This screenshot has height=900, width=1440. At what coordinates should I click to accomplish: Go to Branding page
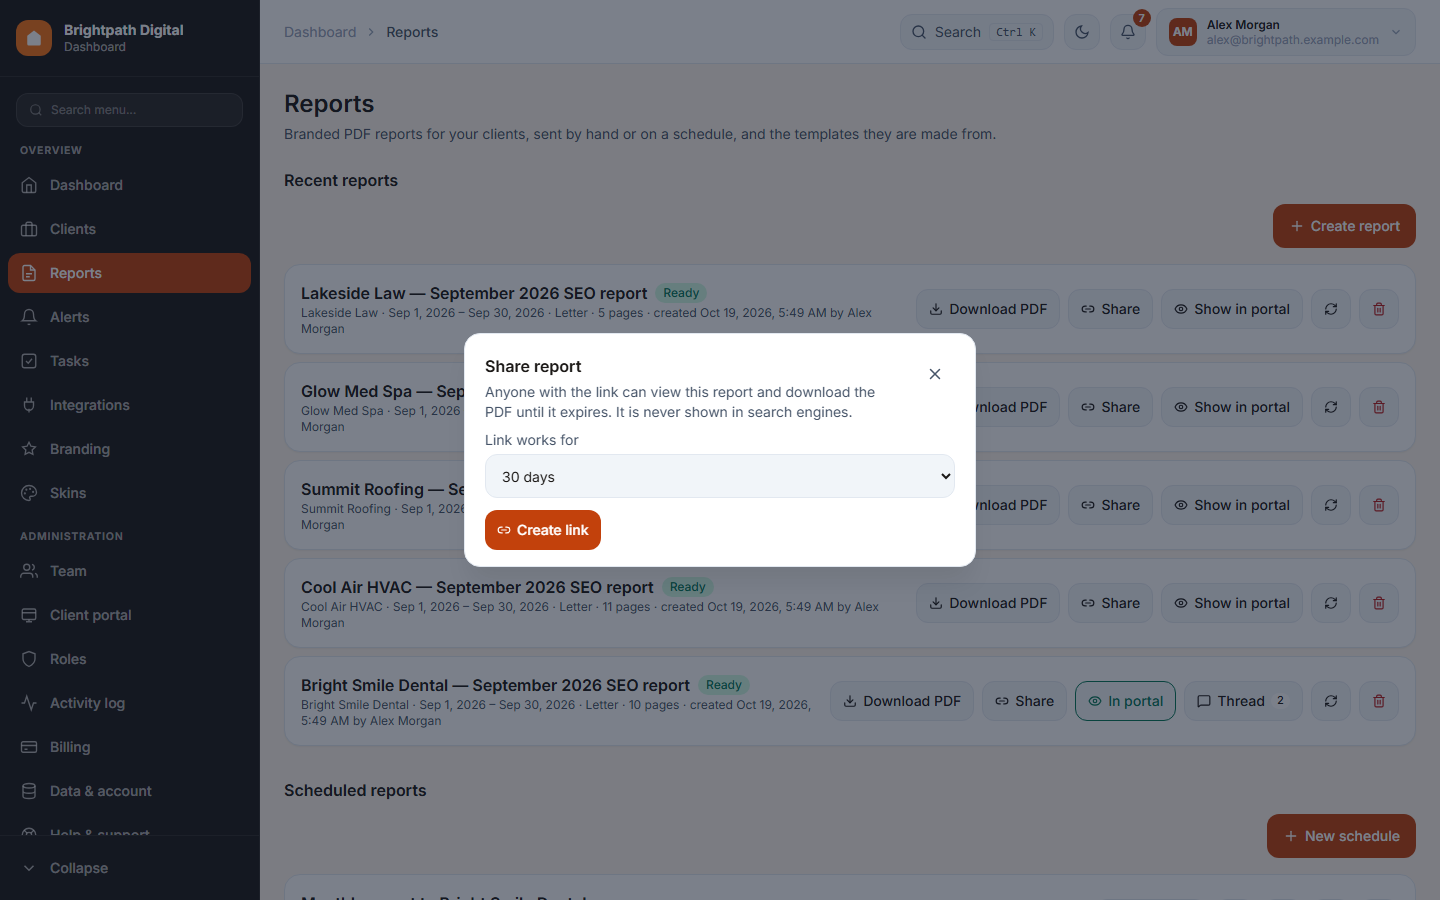coord(129,449)
